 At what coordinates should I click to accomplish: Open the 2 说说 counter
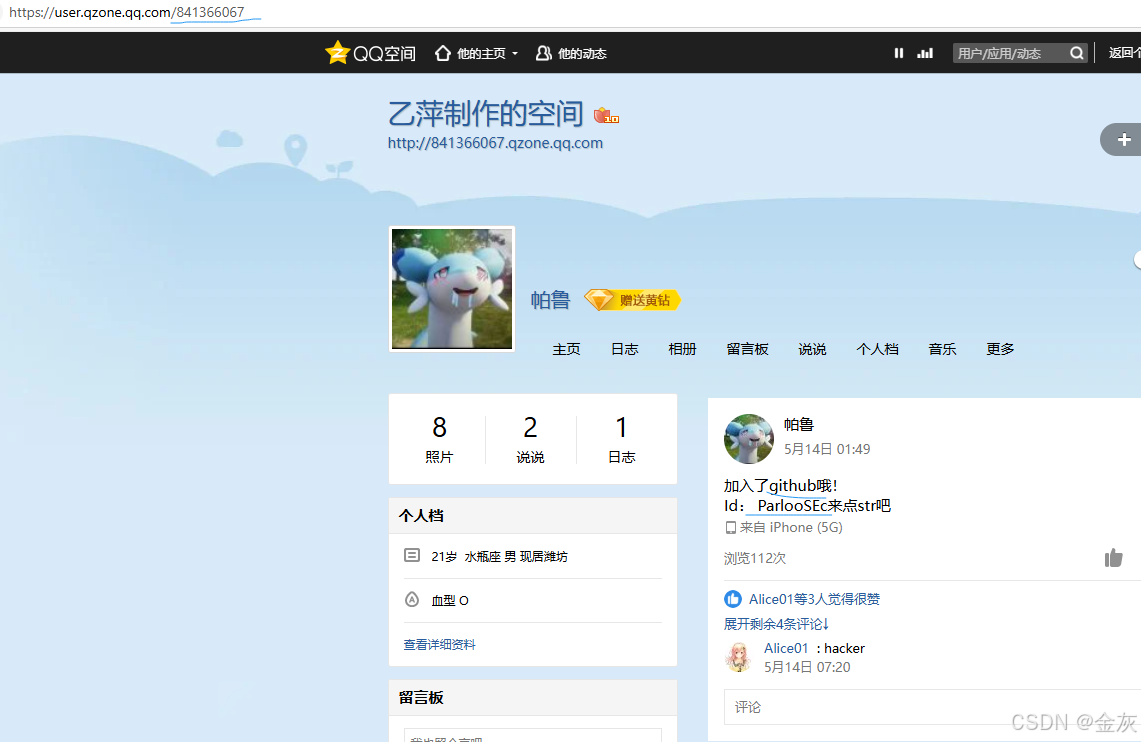click(x=530, y=439)
